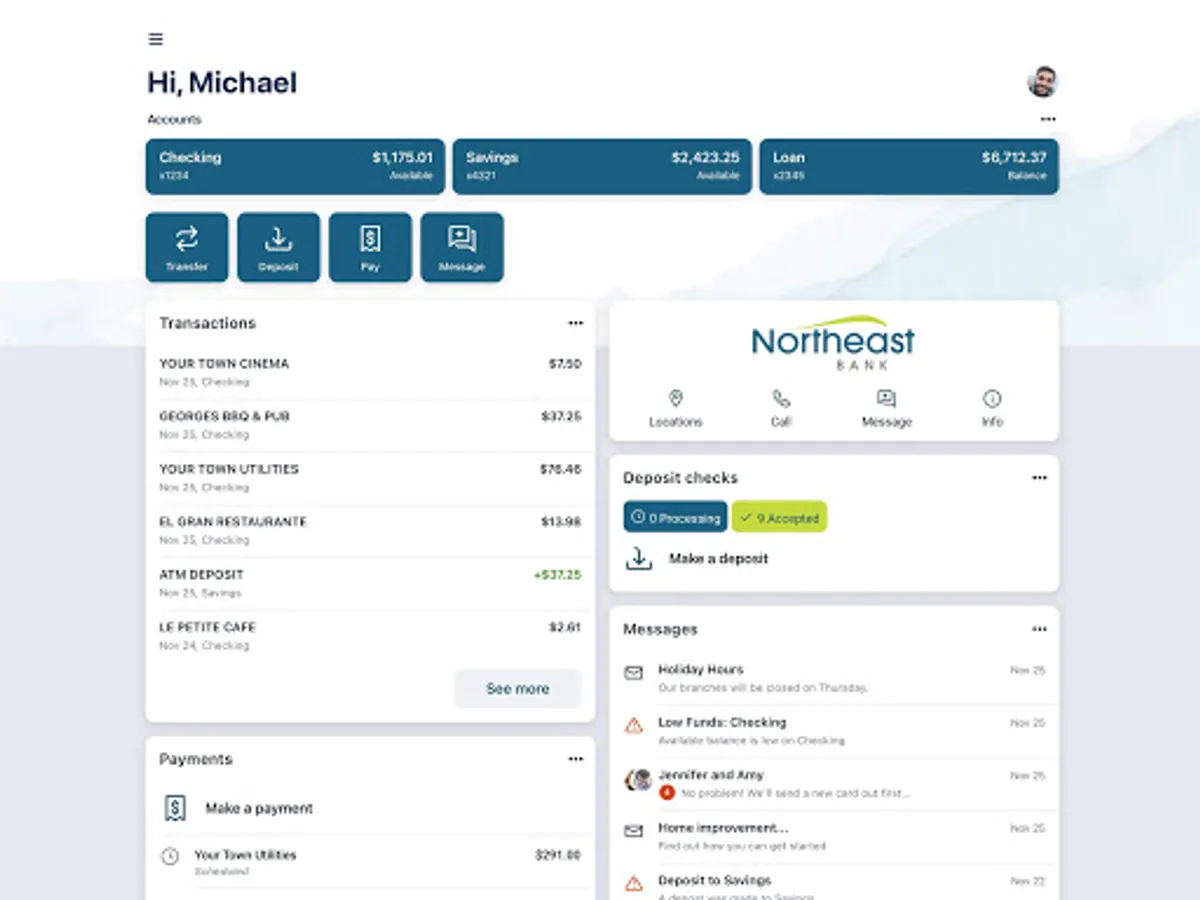Click the $6,712.37 loan balance
1200x900 pixels.
pyautogui.click(x=1014, y=157)
